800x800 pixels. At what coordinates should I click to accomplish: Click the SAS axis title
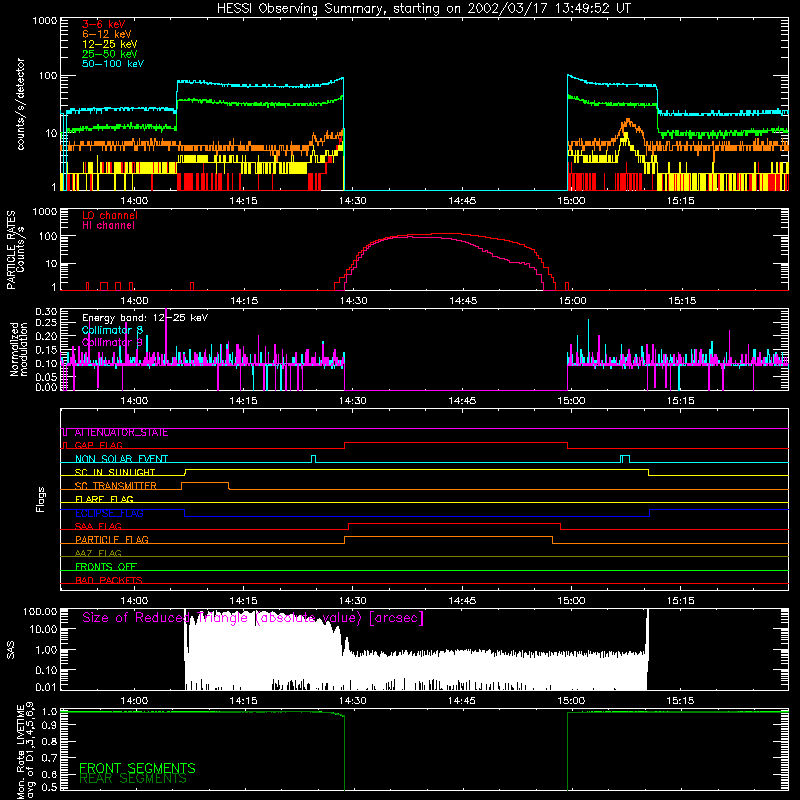[11, 650]
